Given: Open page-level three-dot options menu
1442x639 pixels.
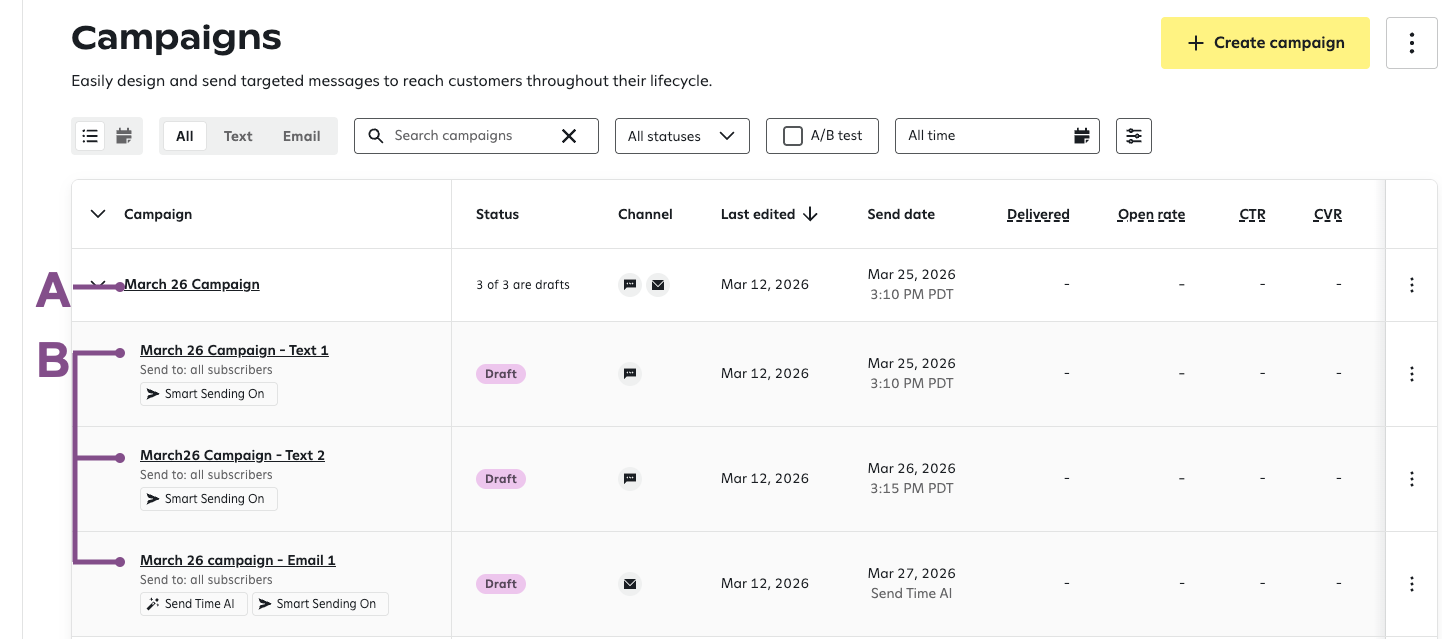Looking at the screenshot, I should [1411, 43].
